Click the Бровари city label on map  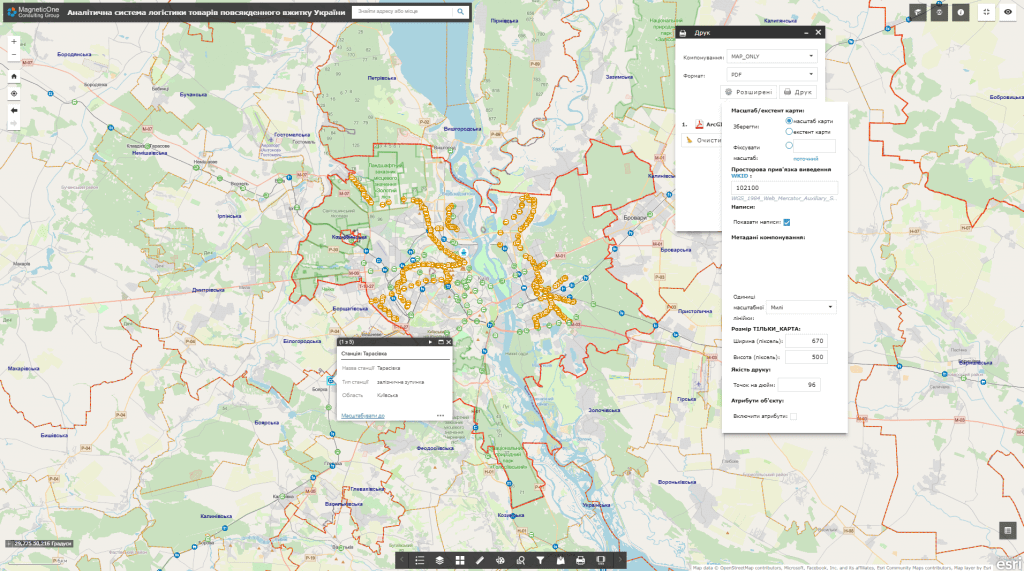pyautogui.click(x=634, y=218)
